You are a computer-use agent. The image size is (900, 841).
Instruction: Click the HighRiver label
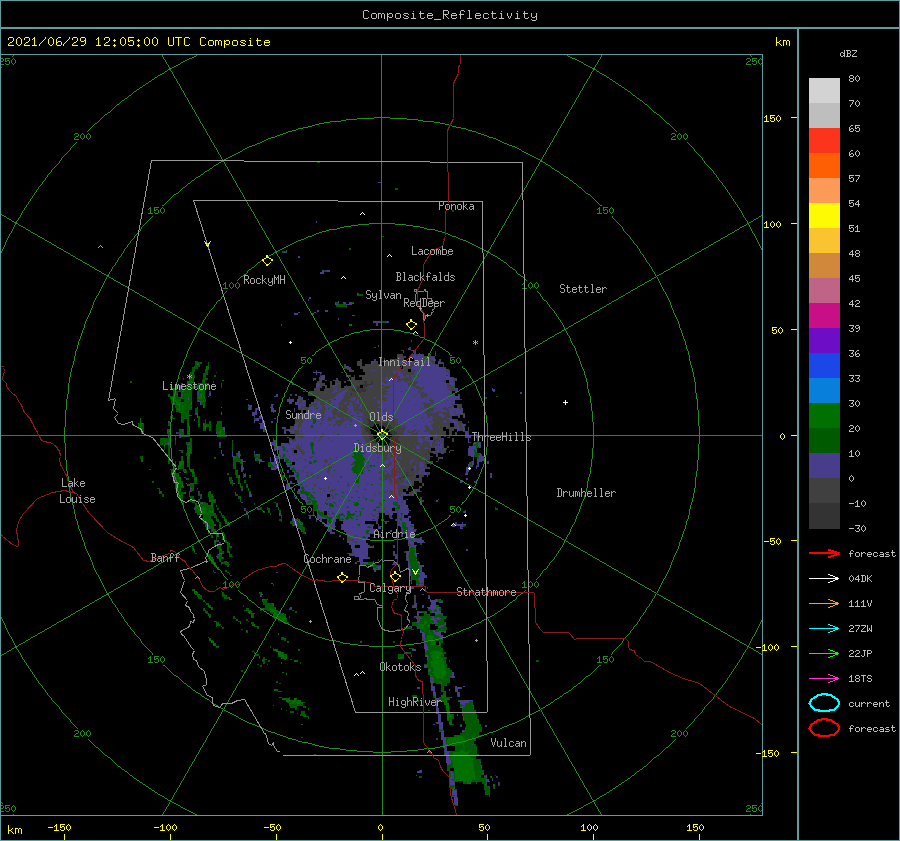tap(414, 702)
